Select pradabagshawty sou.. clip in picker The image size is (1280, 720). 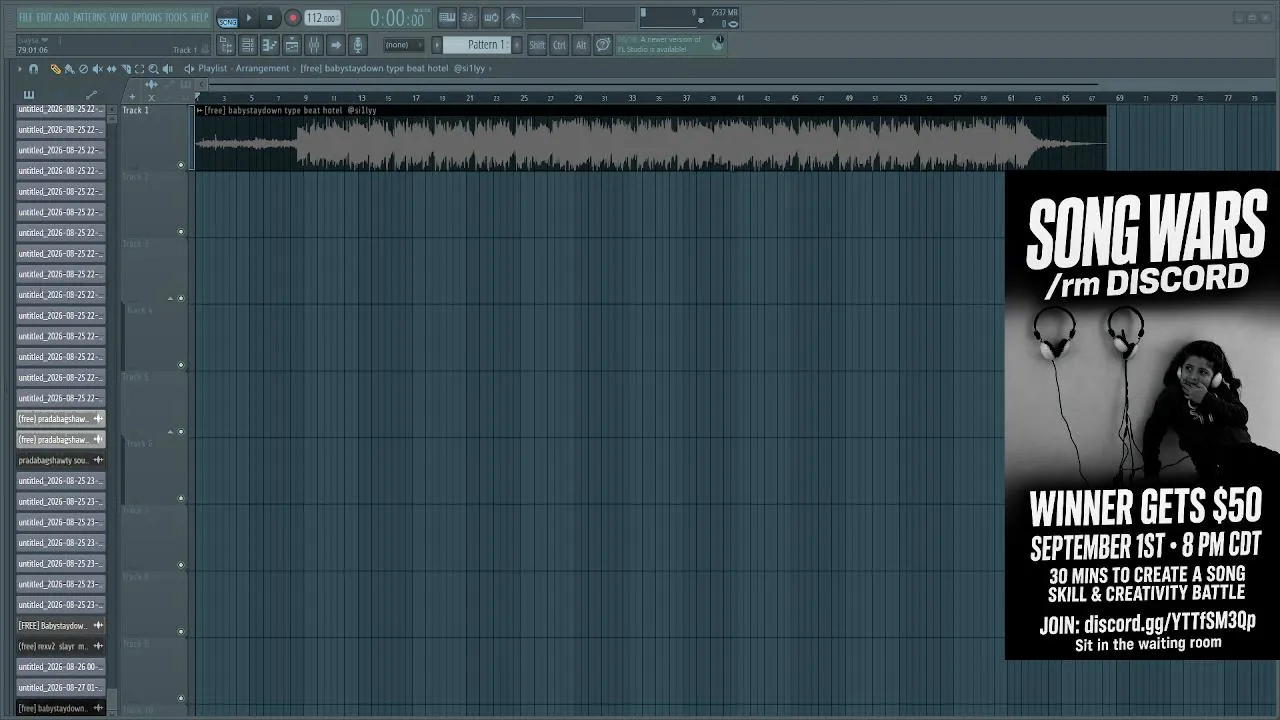(x=61, y=460)
